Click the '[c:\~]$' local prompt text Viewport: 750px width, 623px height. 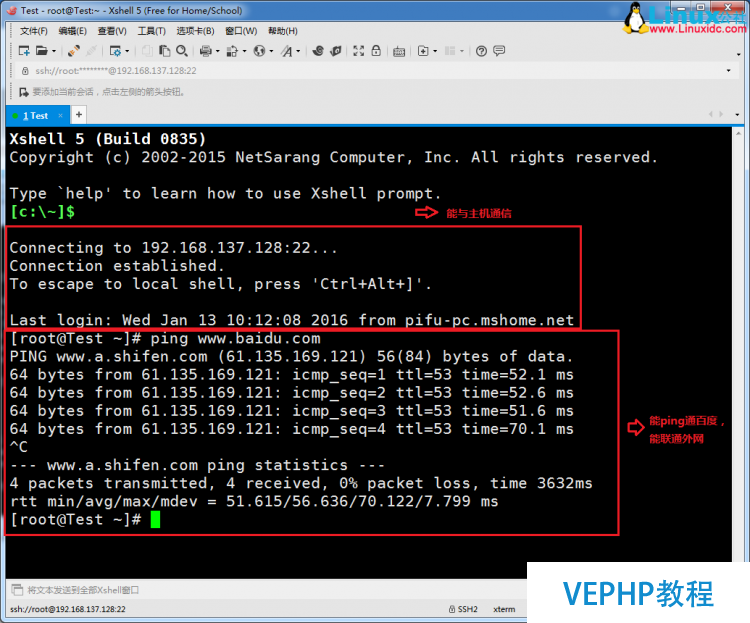point(43,211)
